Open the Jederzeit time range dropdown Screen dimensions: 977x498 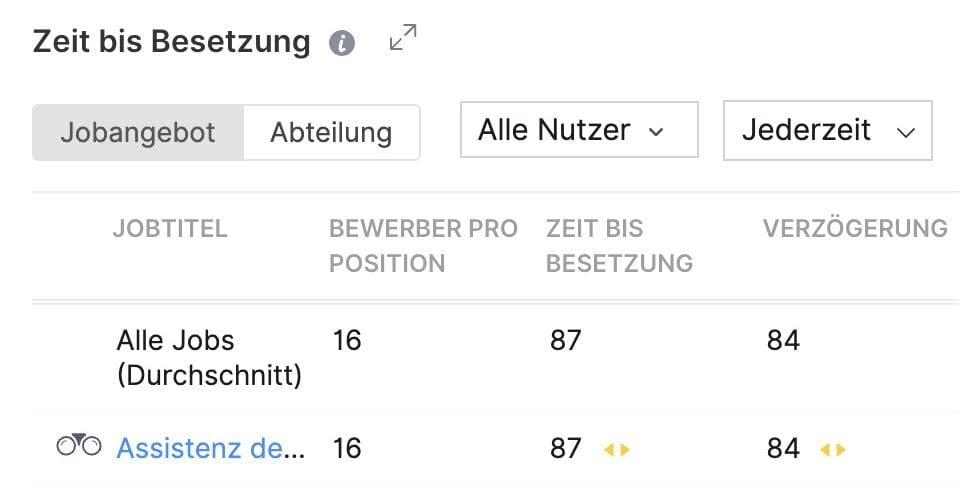[x=827, y=130]
